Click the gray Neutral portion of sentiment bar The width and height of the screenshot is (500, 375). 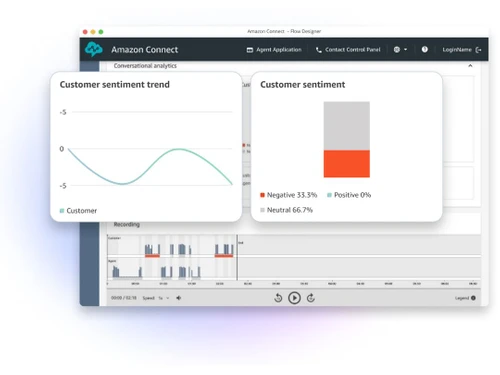(347, 126)
